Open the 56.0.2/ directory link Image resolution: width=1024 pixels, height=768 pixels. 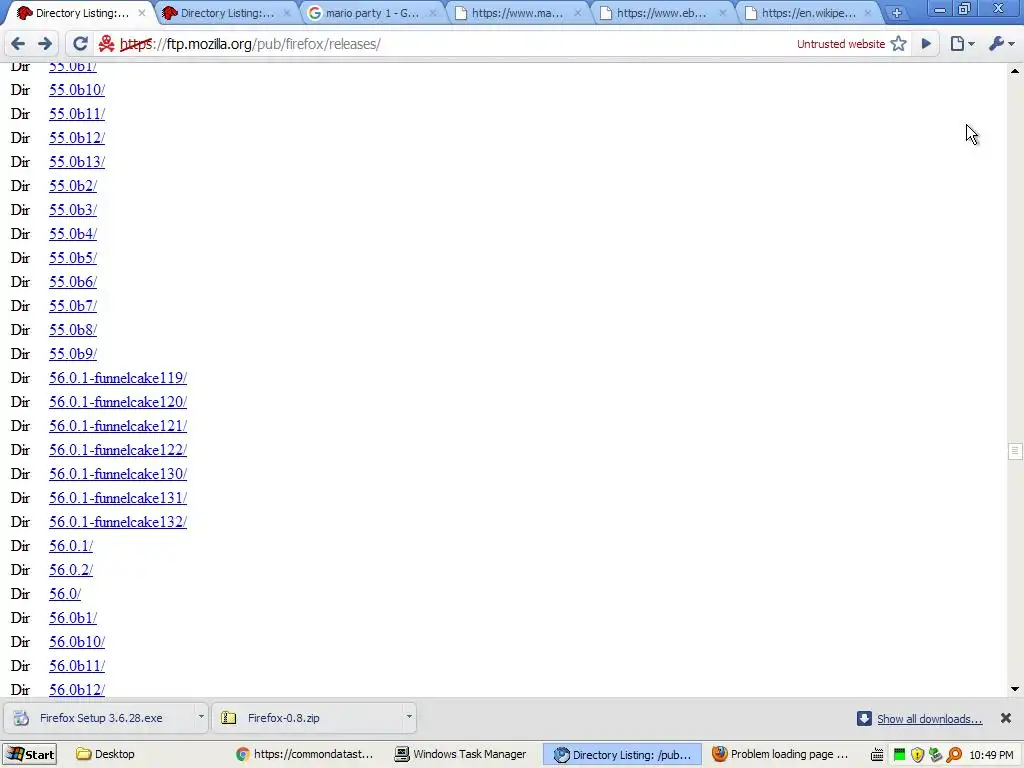click(71, 569)
